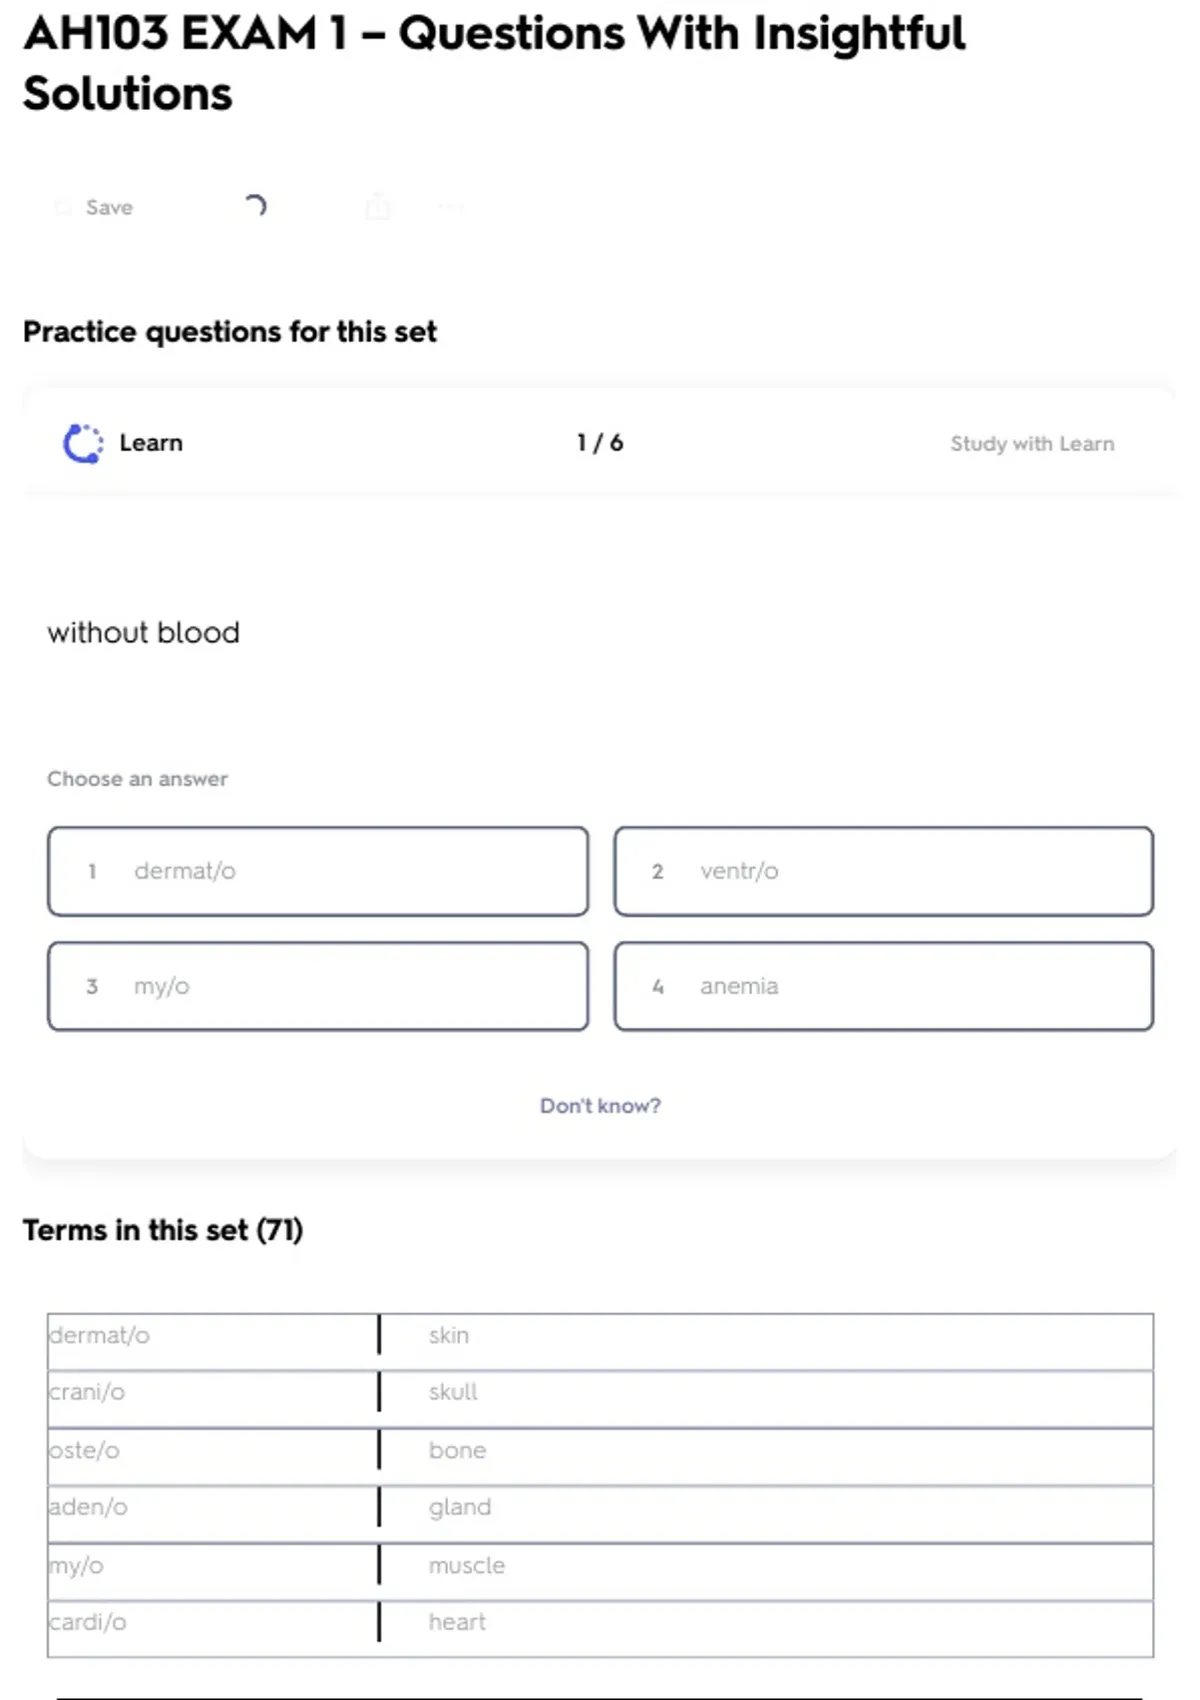This screenshot has height=1700, width=1200.
Task: Click the Terms in this set heading
Action: point(163,1230)
